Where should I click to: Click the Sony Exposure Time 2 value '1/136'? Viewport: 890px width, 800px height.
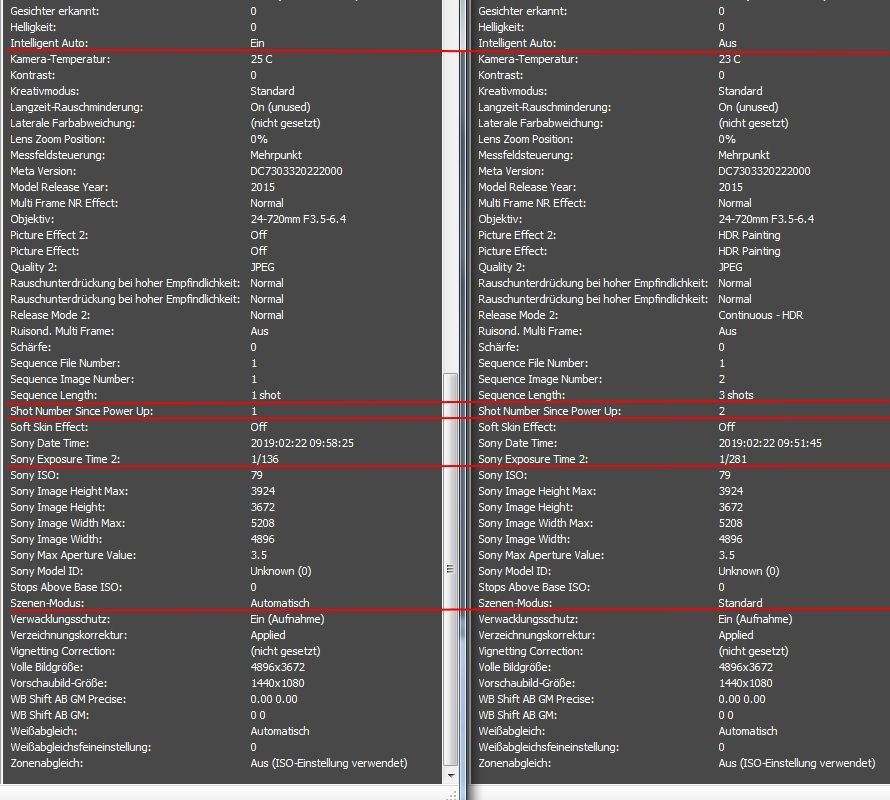coord(264,459)
